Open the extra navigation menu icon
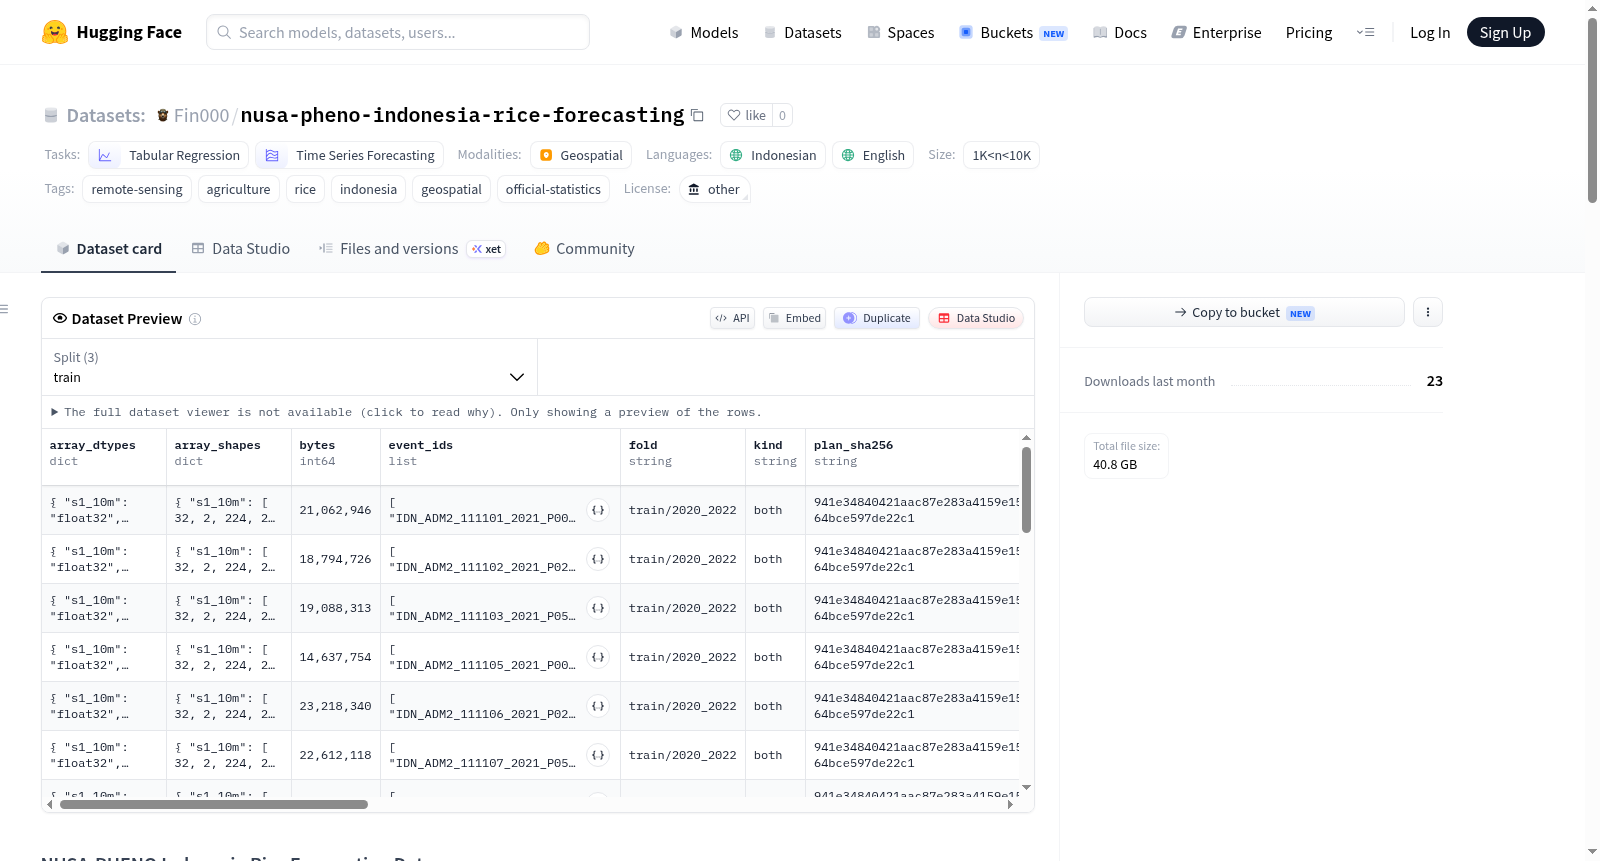 [x=1365, y=33]
